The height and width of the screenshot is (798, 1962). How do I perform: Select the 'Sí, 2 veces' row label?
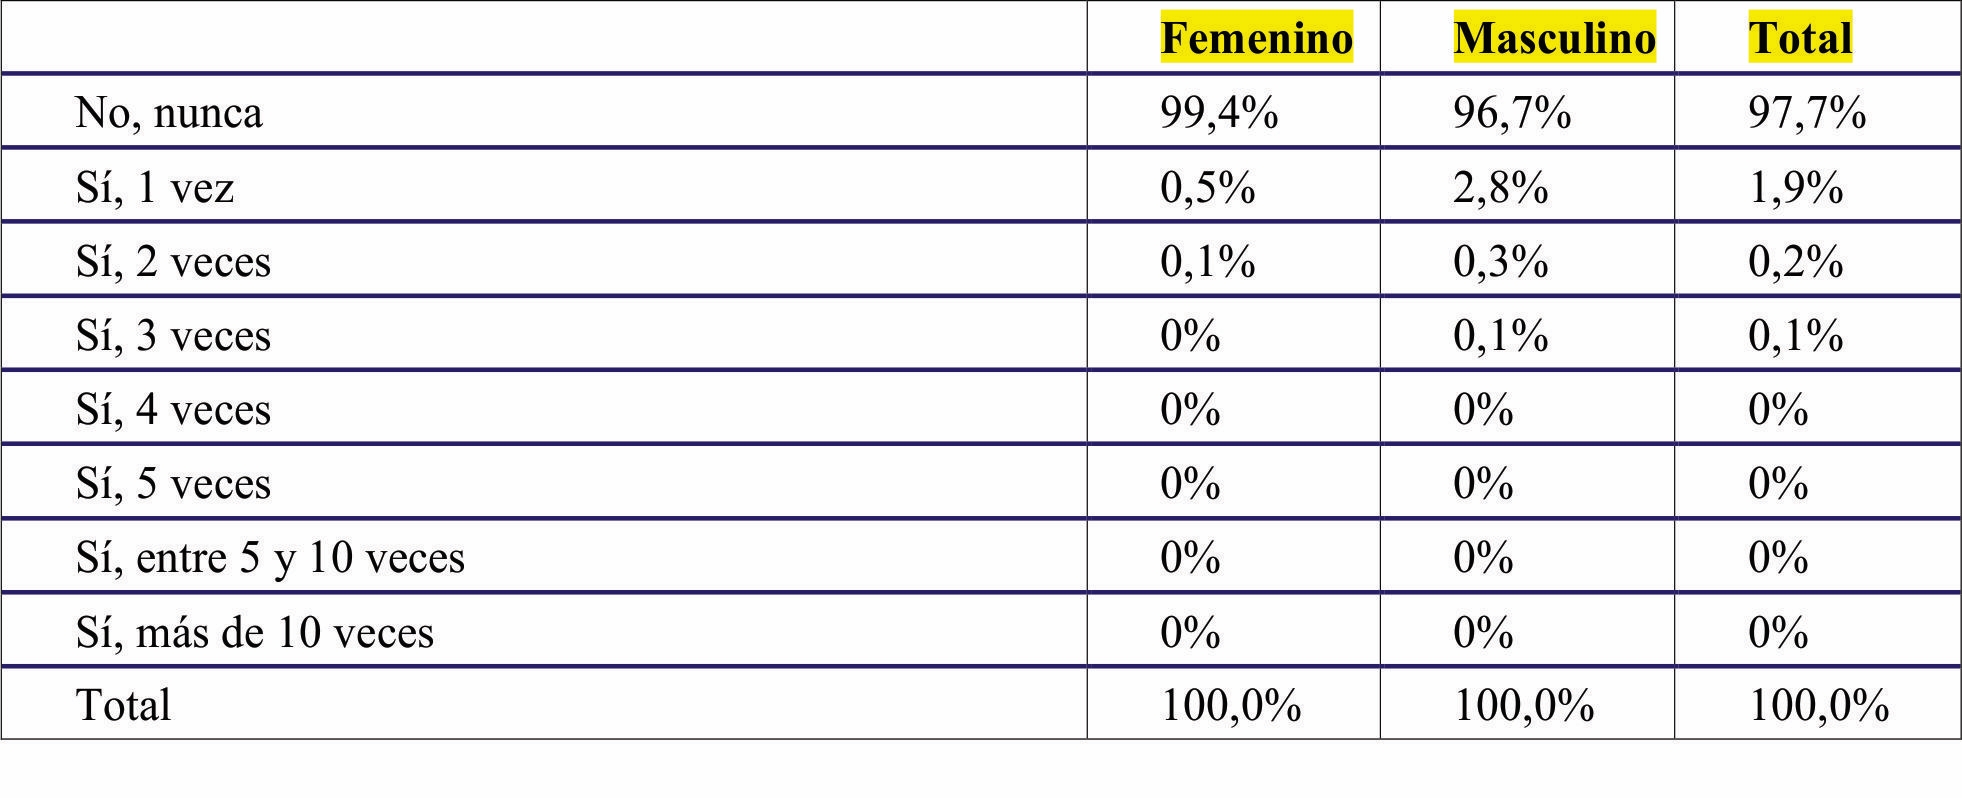click(x=173, y=261)
